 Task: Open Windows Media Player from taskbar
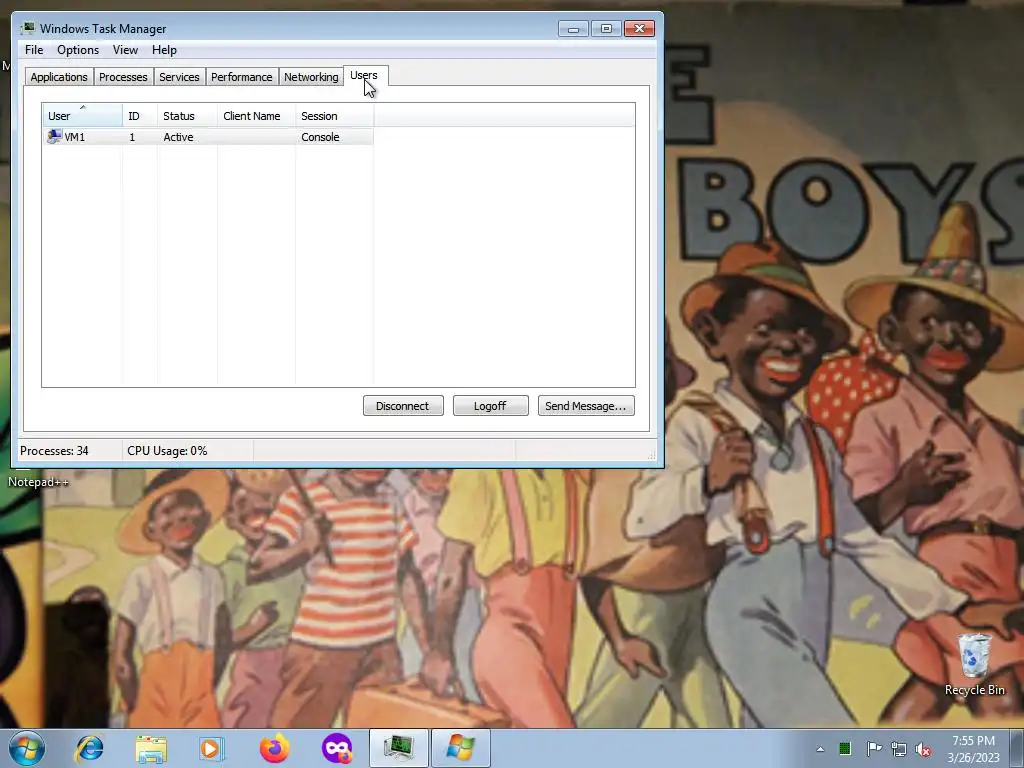point(212,748)
